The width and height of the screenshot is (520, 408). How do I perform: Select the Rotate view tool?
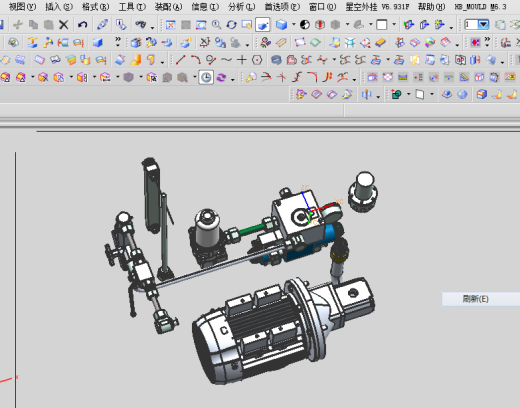[231, 25]
